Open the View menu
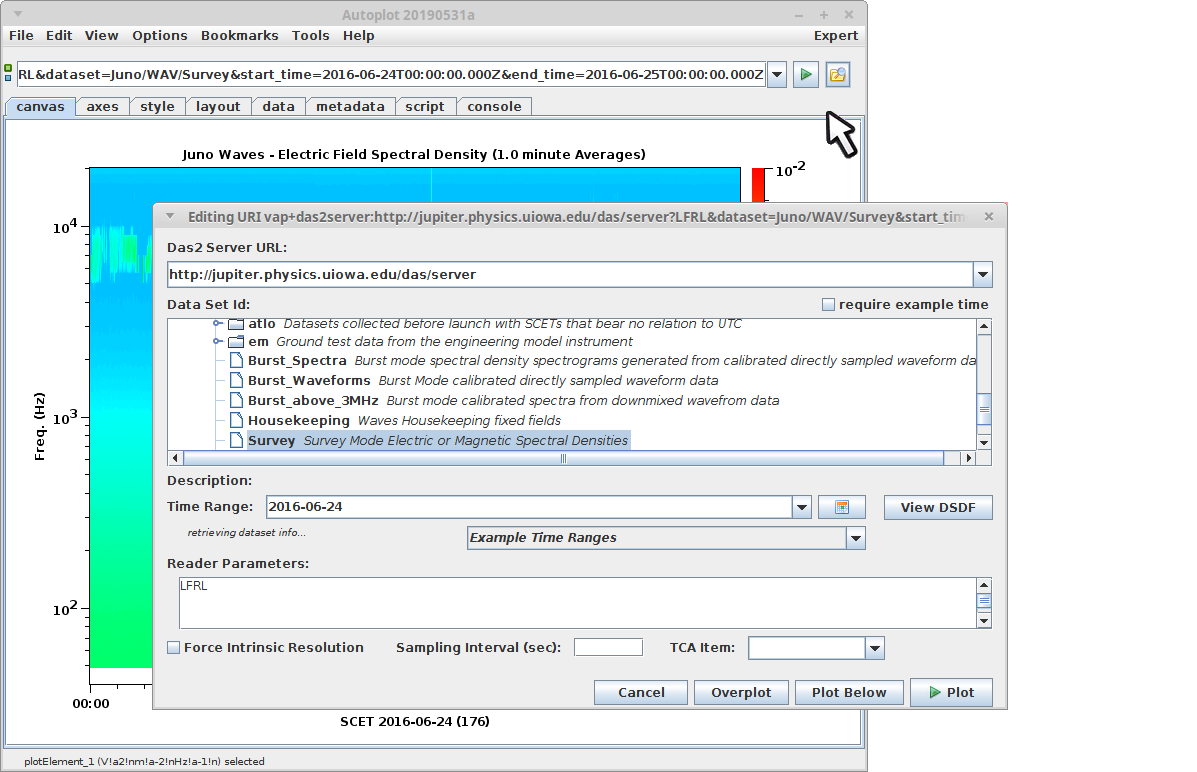 [102, 36]
